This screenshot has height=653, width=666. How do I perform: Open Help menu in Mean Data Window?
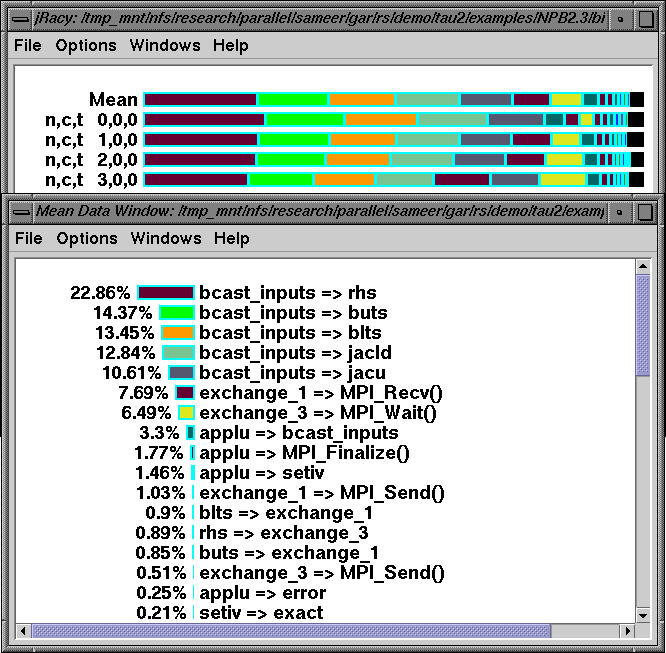click(231, 238)
